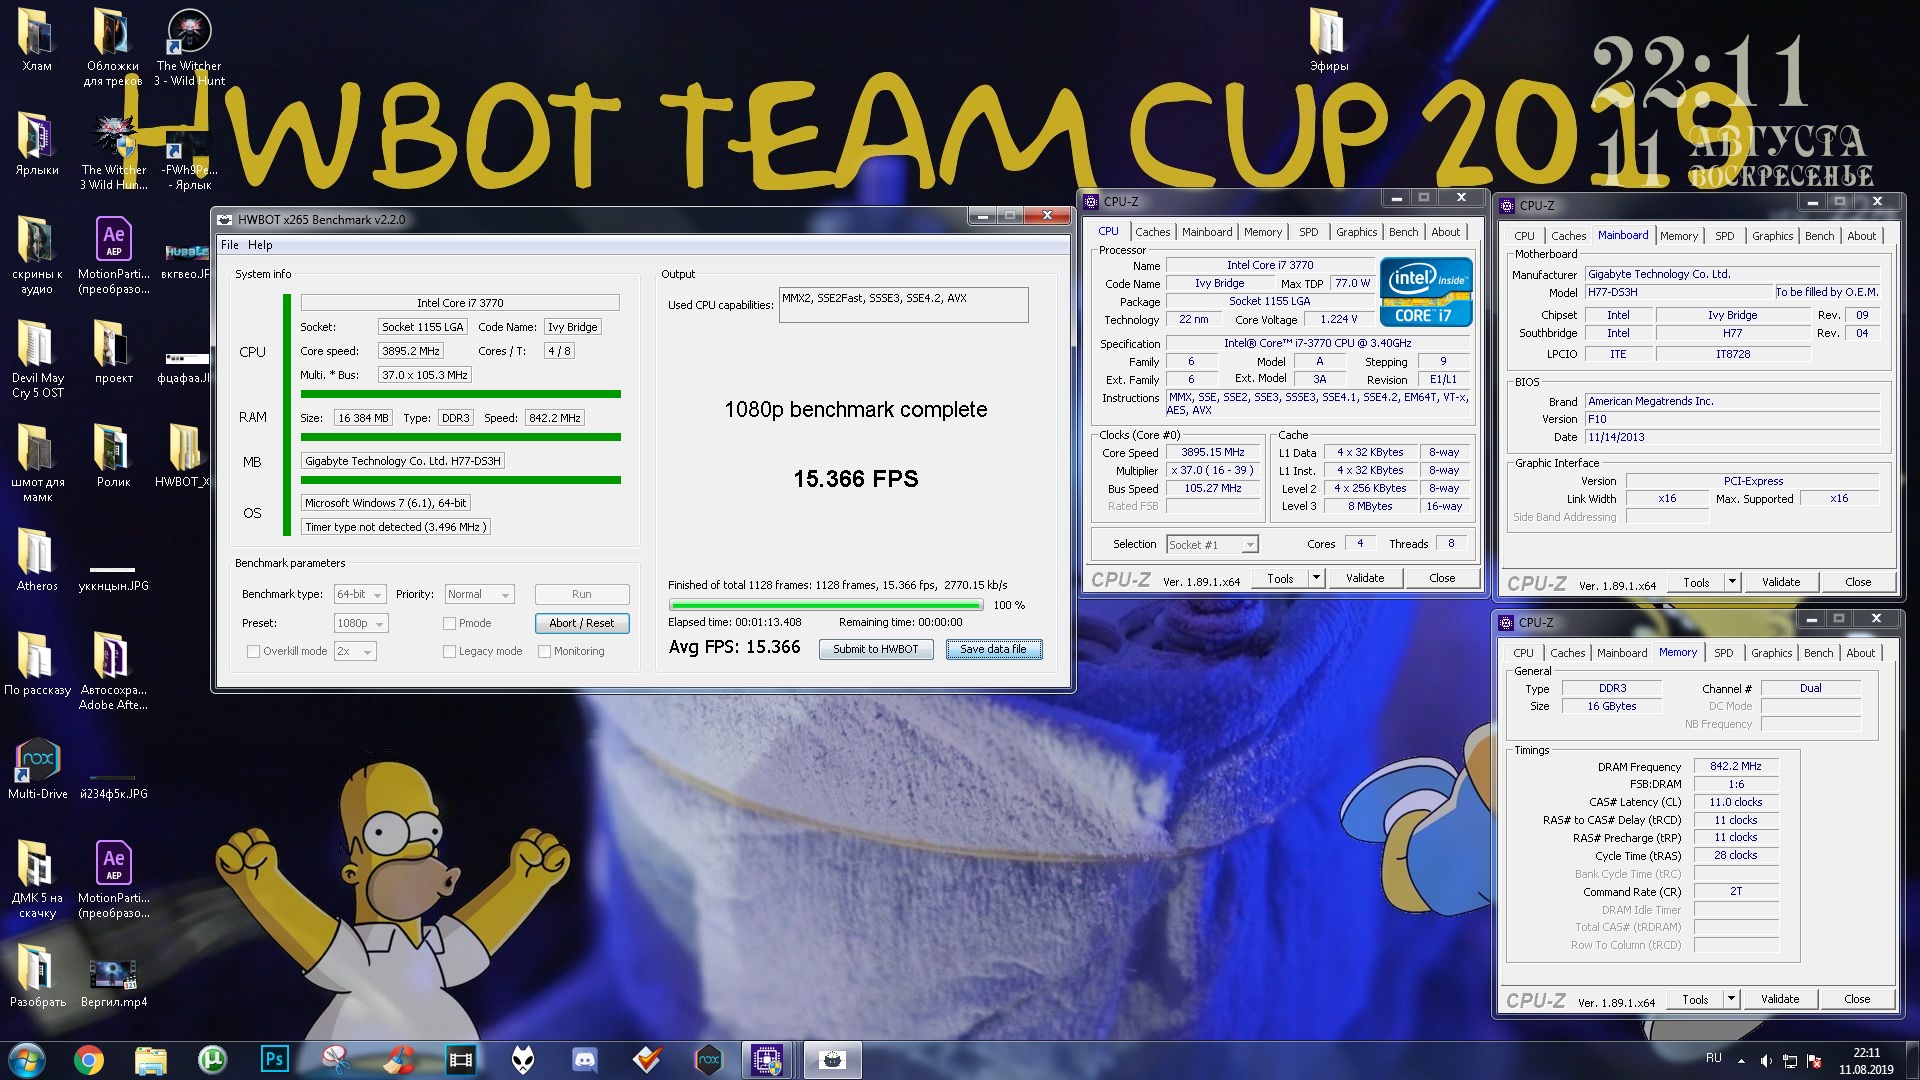Click the taskbar clock and date
Viewport: 1920px width, 1080px height.
pyautogui.click(x=1866, y=1061)
